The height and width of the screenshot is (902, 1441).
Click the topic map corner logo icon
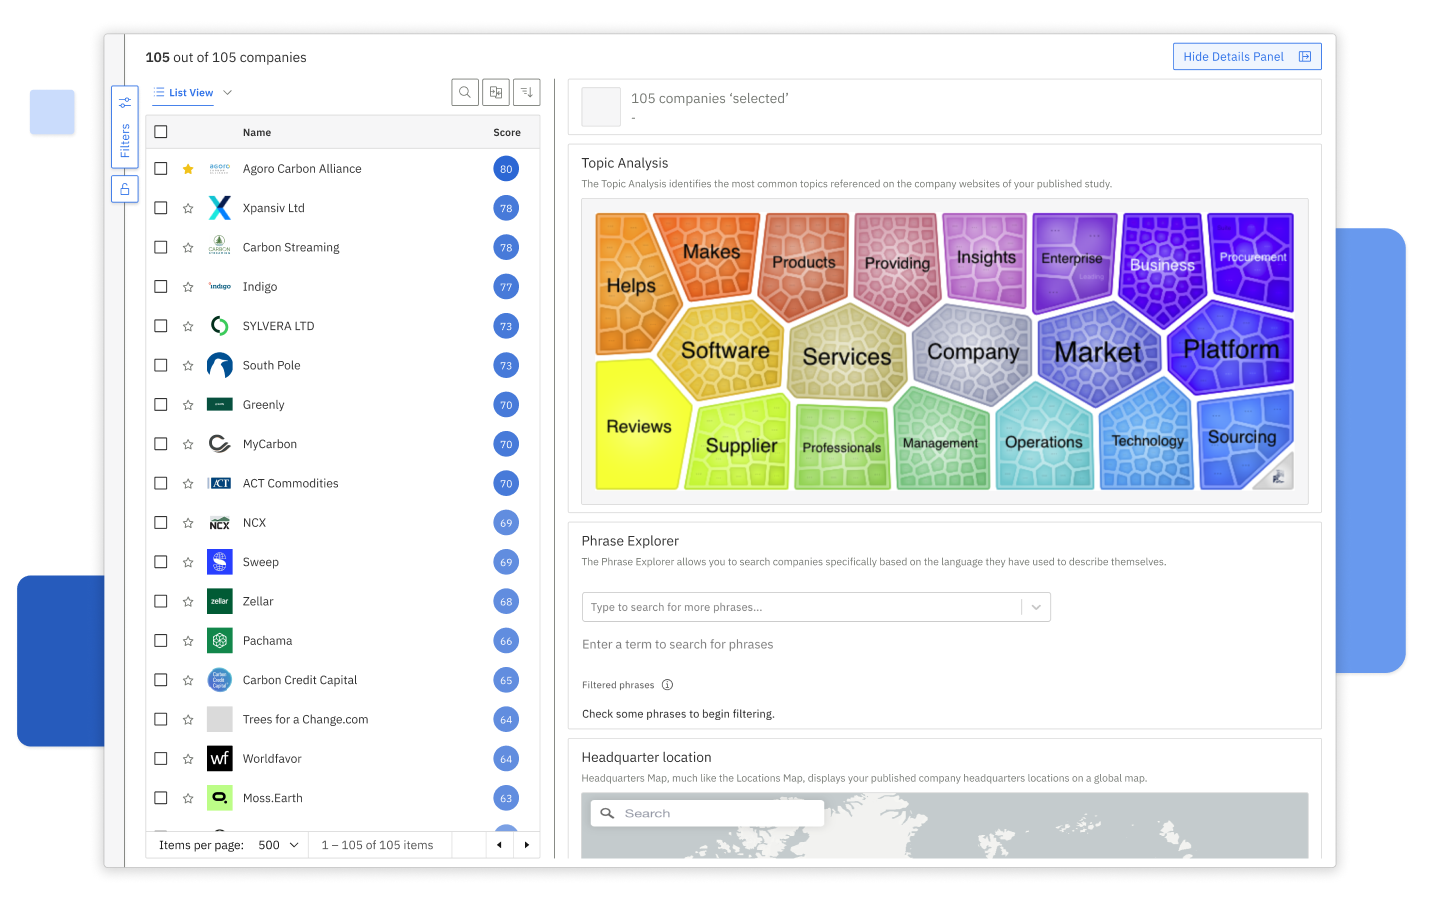coord(1278,477)
